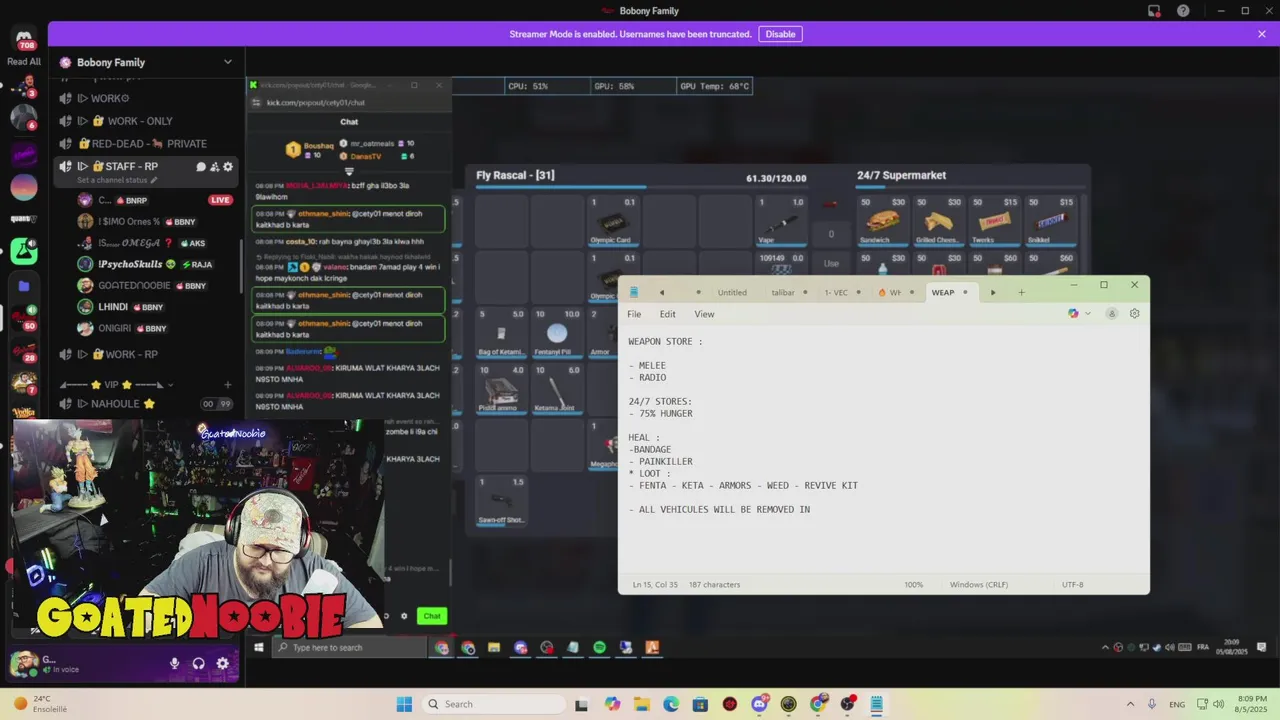The image size is (1280, 720).
Task: Place cursor after ALL VEHICULES WILL BE REMOVED IN
Action: coord(811,510)
